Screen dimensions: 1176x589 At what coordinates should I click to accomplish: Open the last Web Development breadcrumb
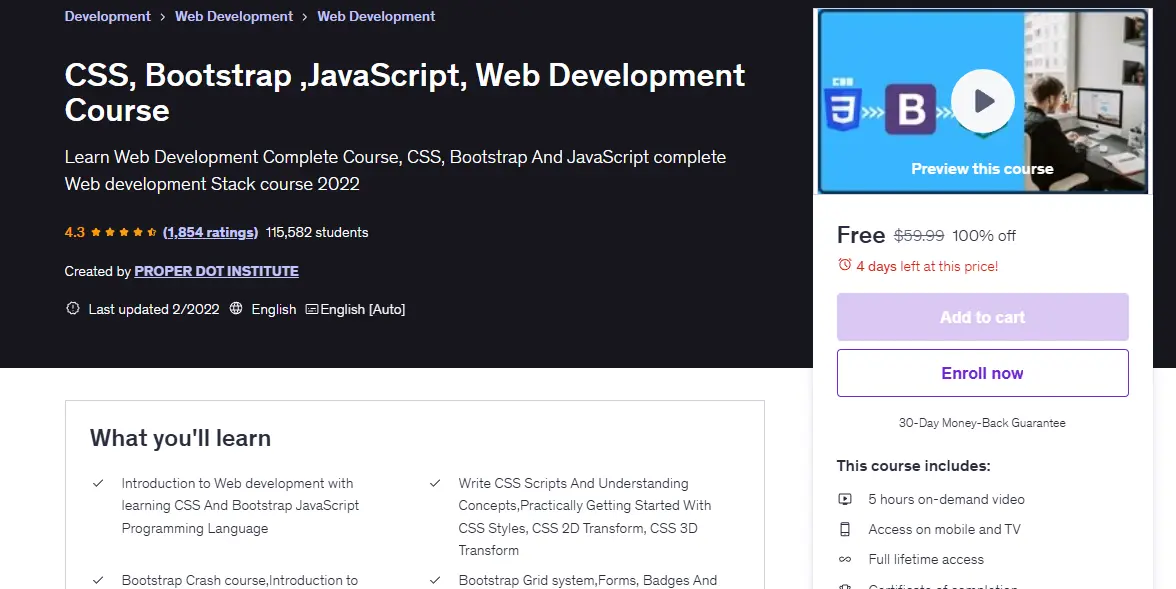tap(376, 16)
